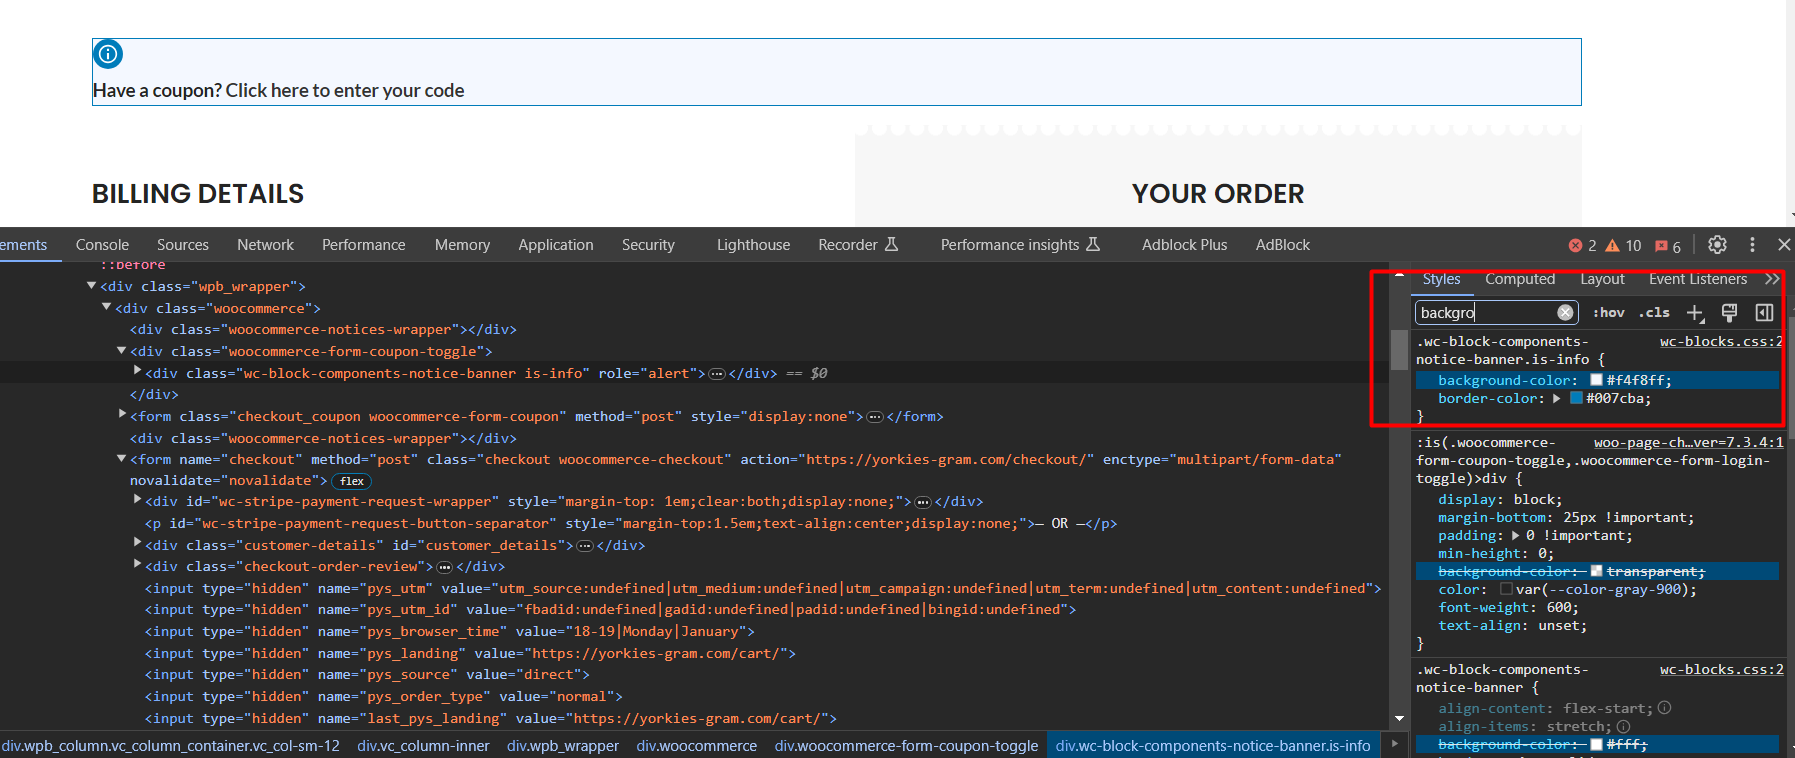Expand the checkout_coupon form node
This screenshot has height=758, width=1795.
coord(122,414)
